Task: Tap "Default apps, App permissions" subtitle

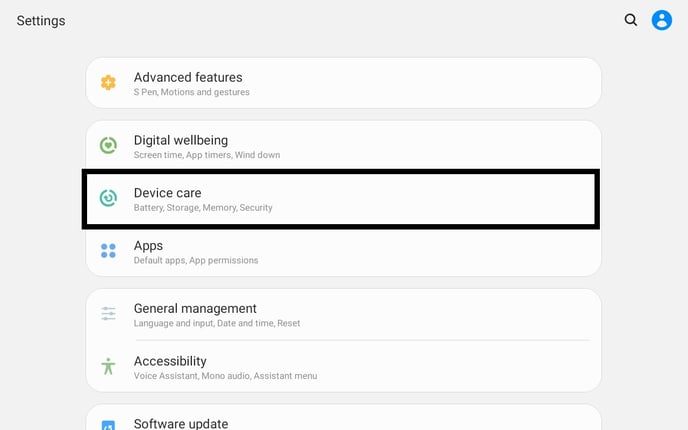Action: click(x=196, y=261)
